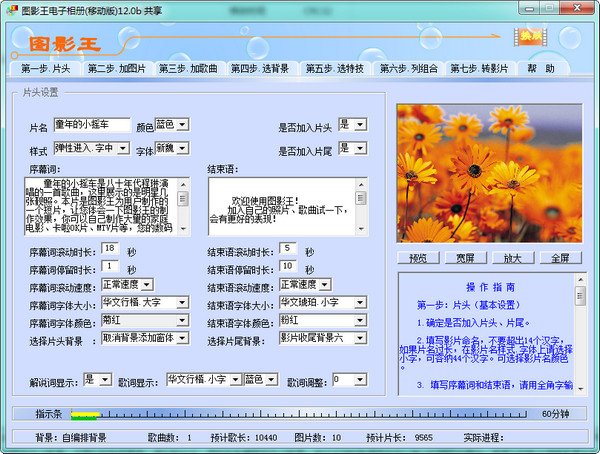
Task: Open the 样式 style dropdown
Action: pos(120,148)
